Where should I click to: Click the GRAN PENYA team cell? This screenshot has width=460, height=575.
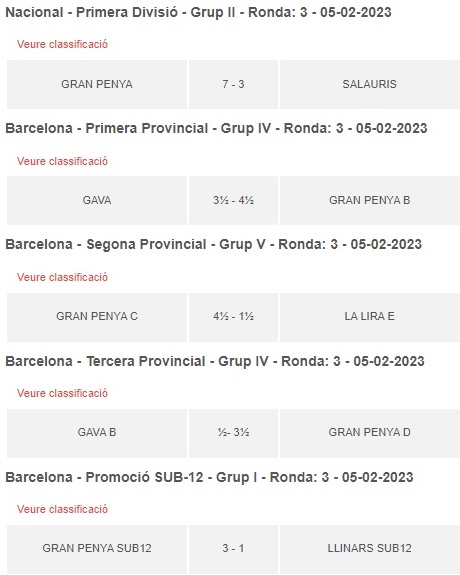[97, 84]
